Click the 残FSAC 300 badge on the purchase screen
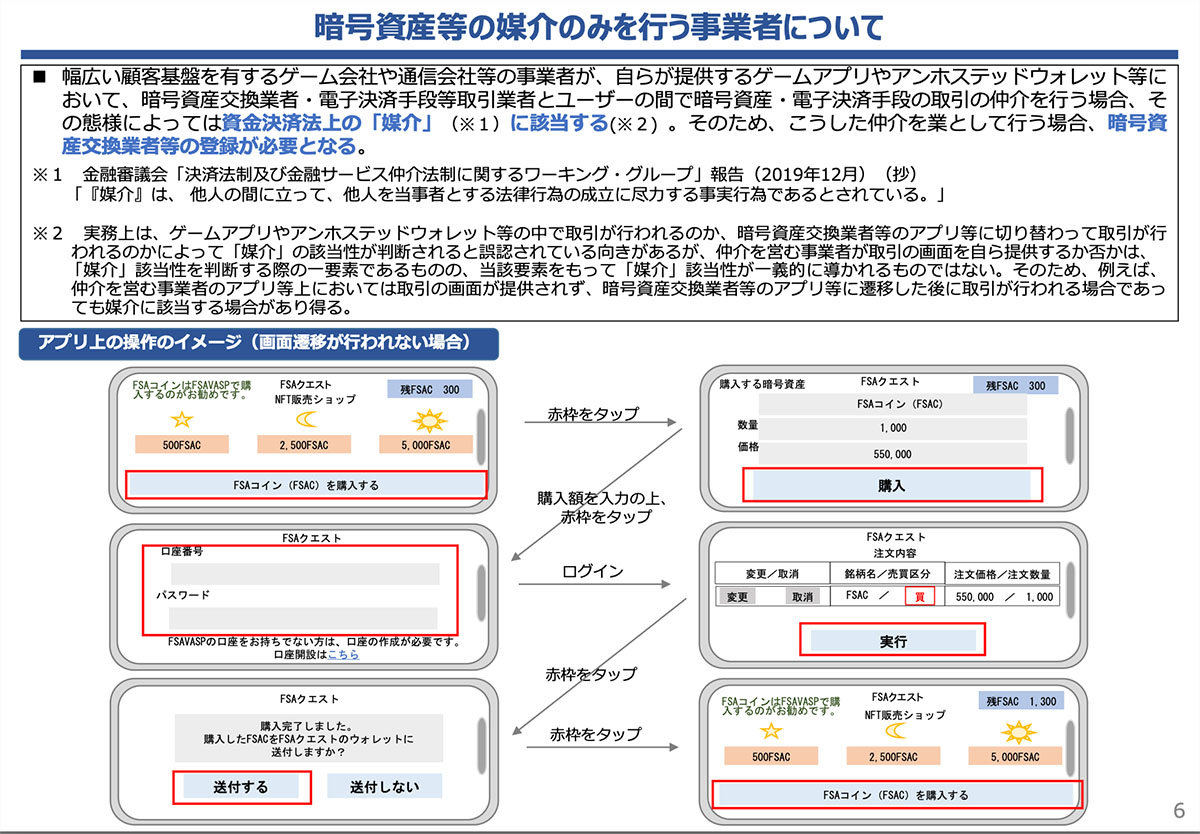 click(x=1015, y=386)
